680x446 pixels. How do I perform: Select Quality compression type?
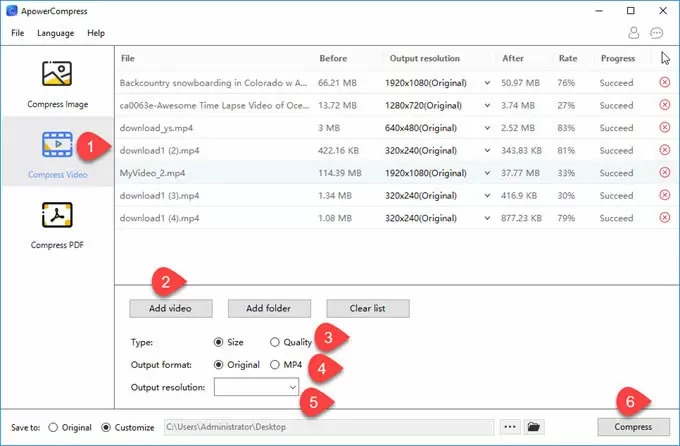(275, 342)
